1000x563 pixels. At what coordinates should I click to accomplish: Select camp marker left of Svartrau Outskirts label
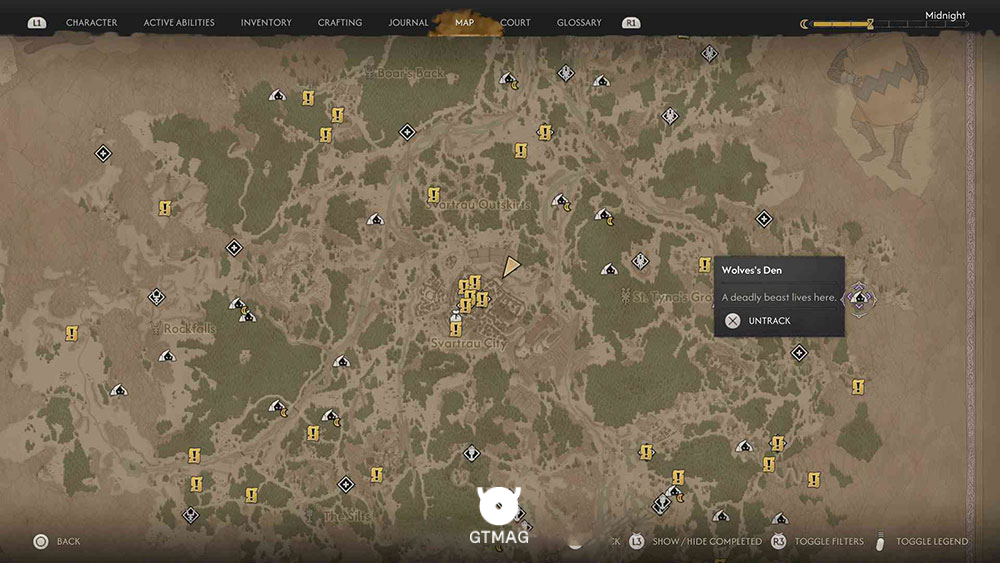pos(375,220)
